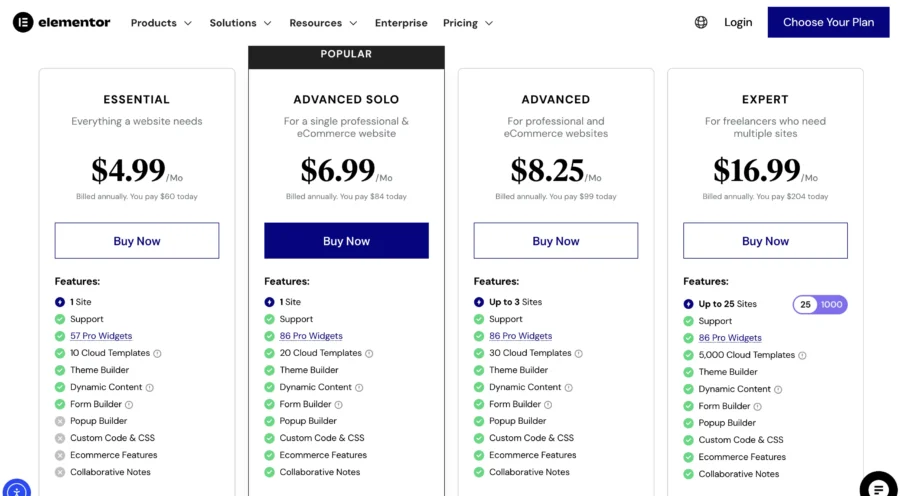Viewport: 900px width, 496px height.
Task: Click Dynamic Content info icon in Advanced plan
Action: pos(569,388)
